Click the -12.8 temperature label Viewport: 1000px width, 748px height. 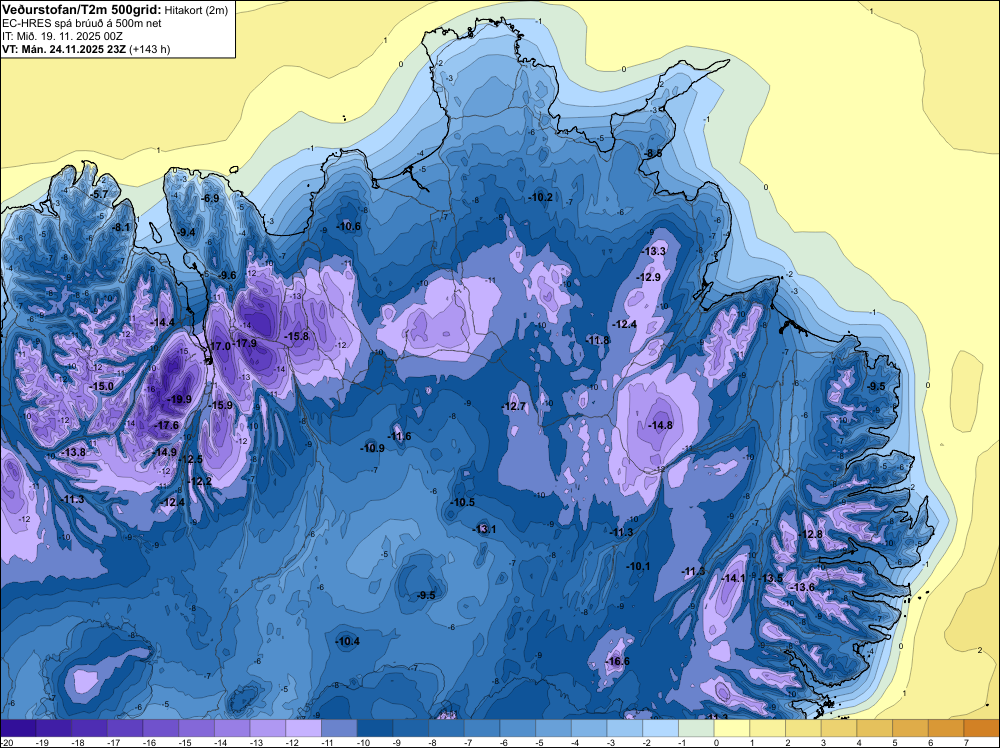pos(811,534)
